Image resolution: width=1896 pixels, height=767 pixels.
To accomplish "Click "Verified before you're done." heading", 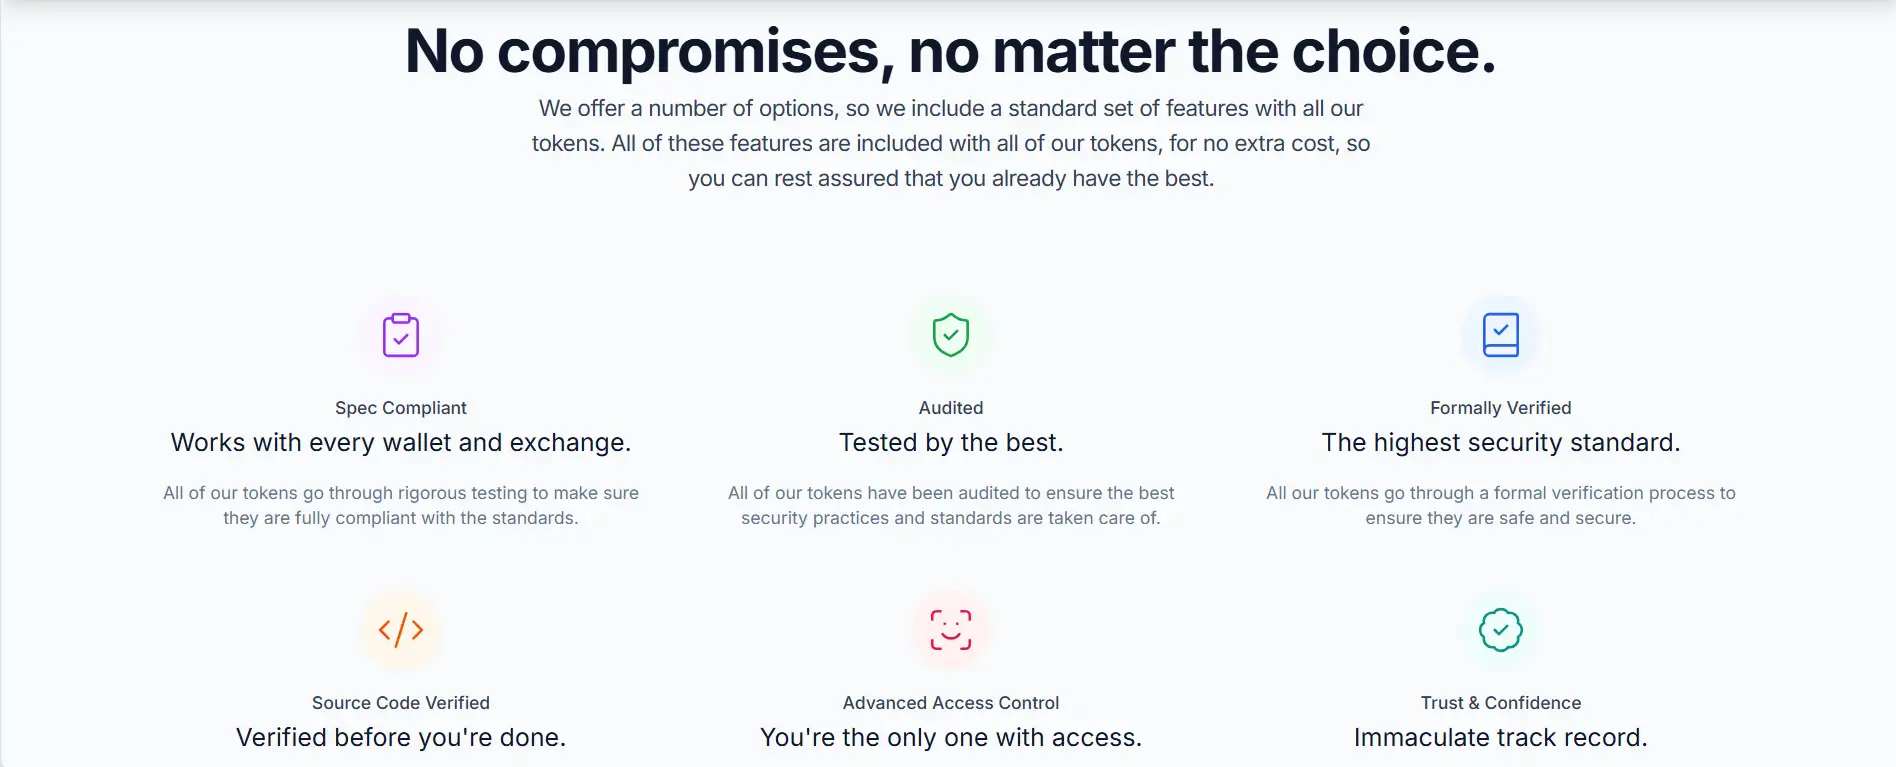I will point(401,738).
